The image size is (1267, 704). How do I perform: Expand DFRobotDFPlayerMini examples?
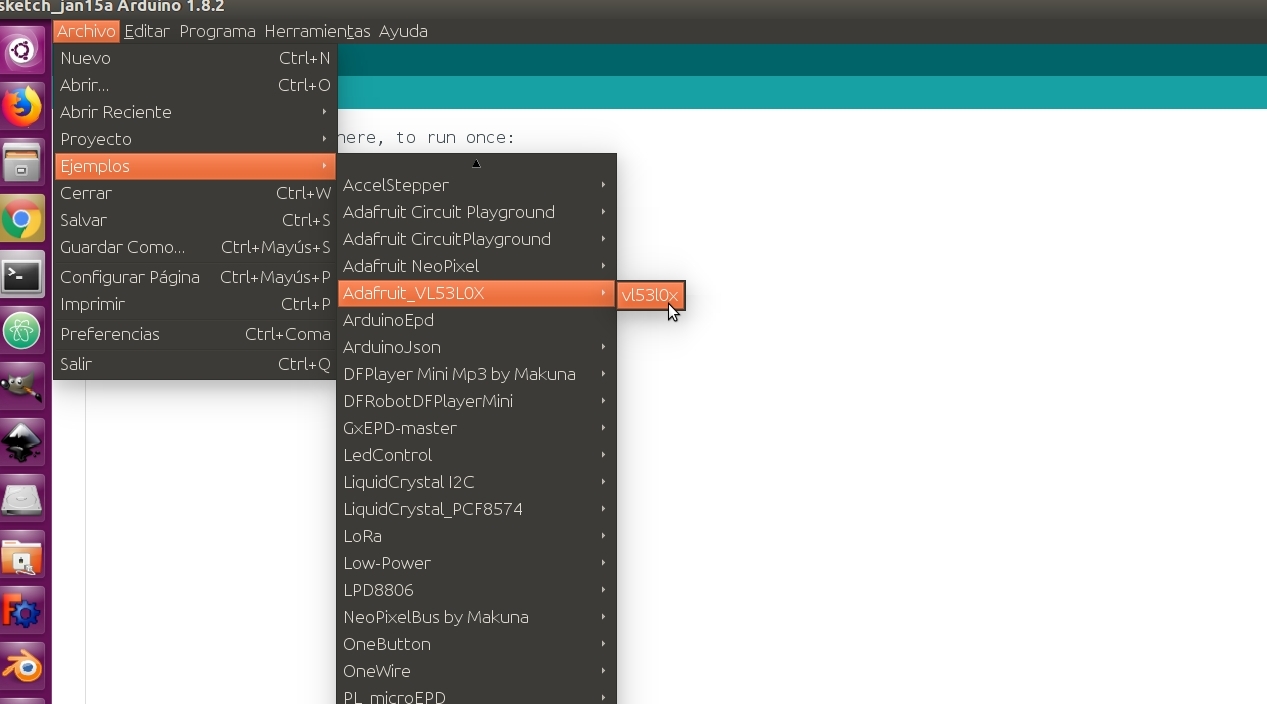(476, 401)
